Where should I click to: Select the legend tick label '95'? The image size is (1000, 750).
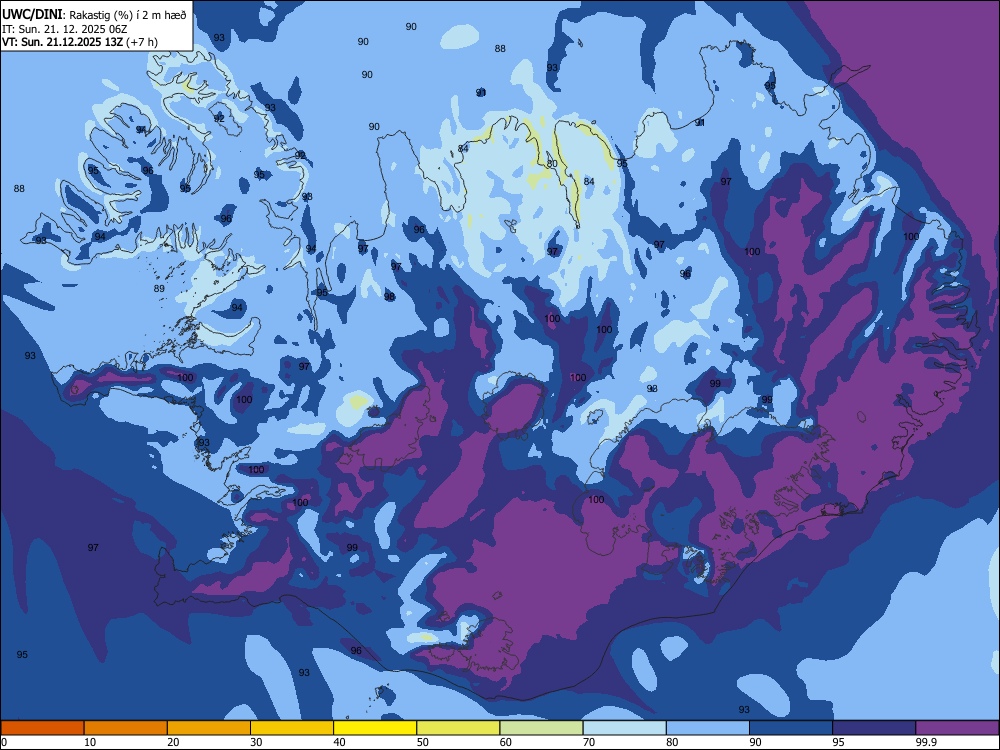[839, 742]
